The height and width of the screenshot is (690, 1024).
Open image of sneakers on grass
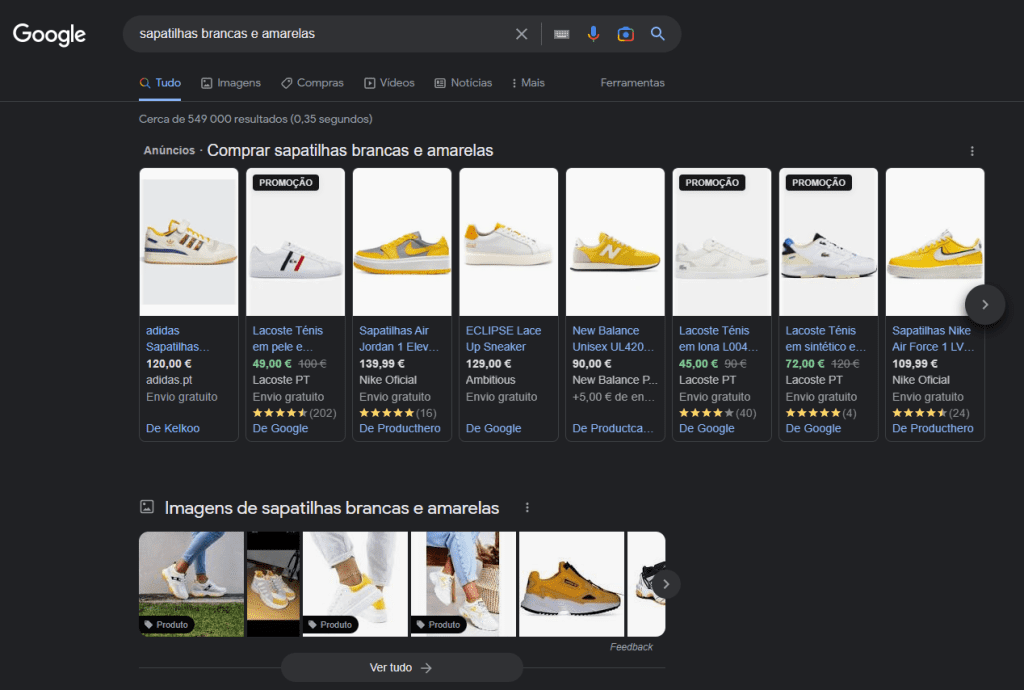tap(191, 584)
